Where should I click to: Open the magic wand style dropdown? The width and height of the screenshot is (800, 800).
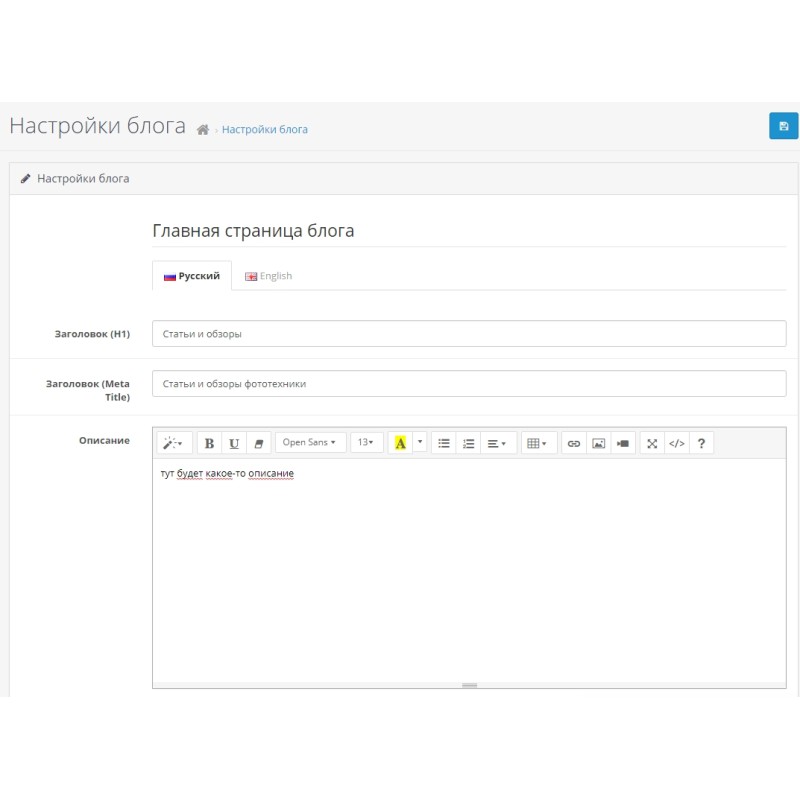click(174, 443)
